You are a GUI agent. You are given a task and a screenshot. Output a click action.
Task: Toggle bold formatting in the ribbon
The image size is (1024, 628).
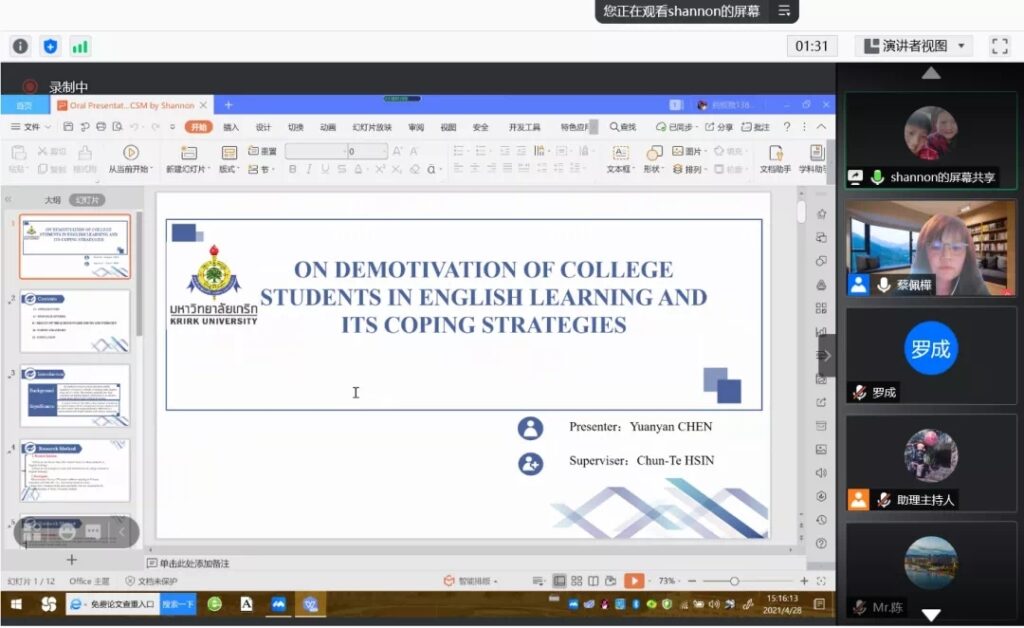(293, 170)
